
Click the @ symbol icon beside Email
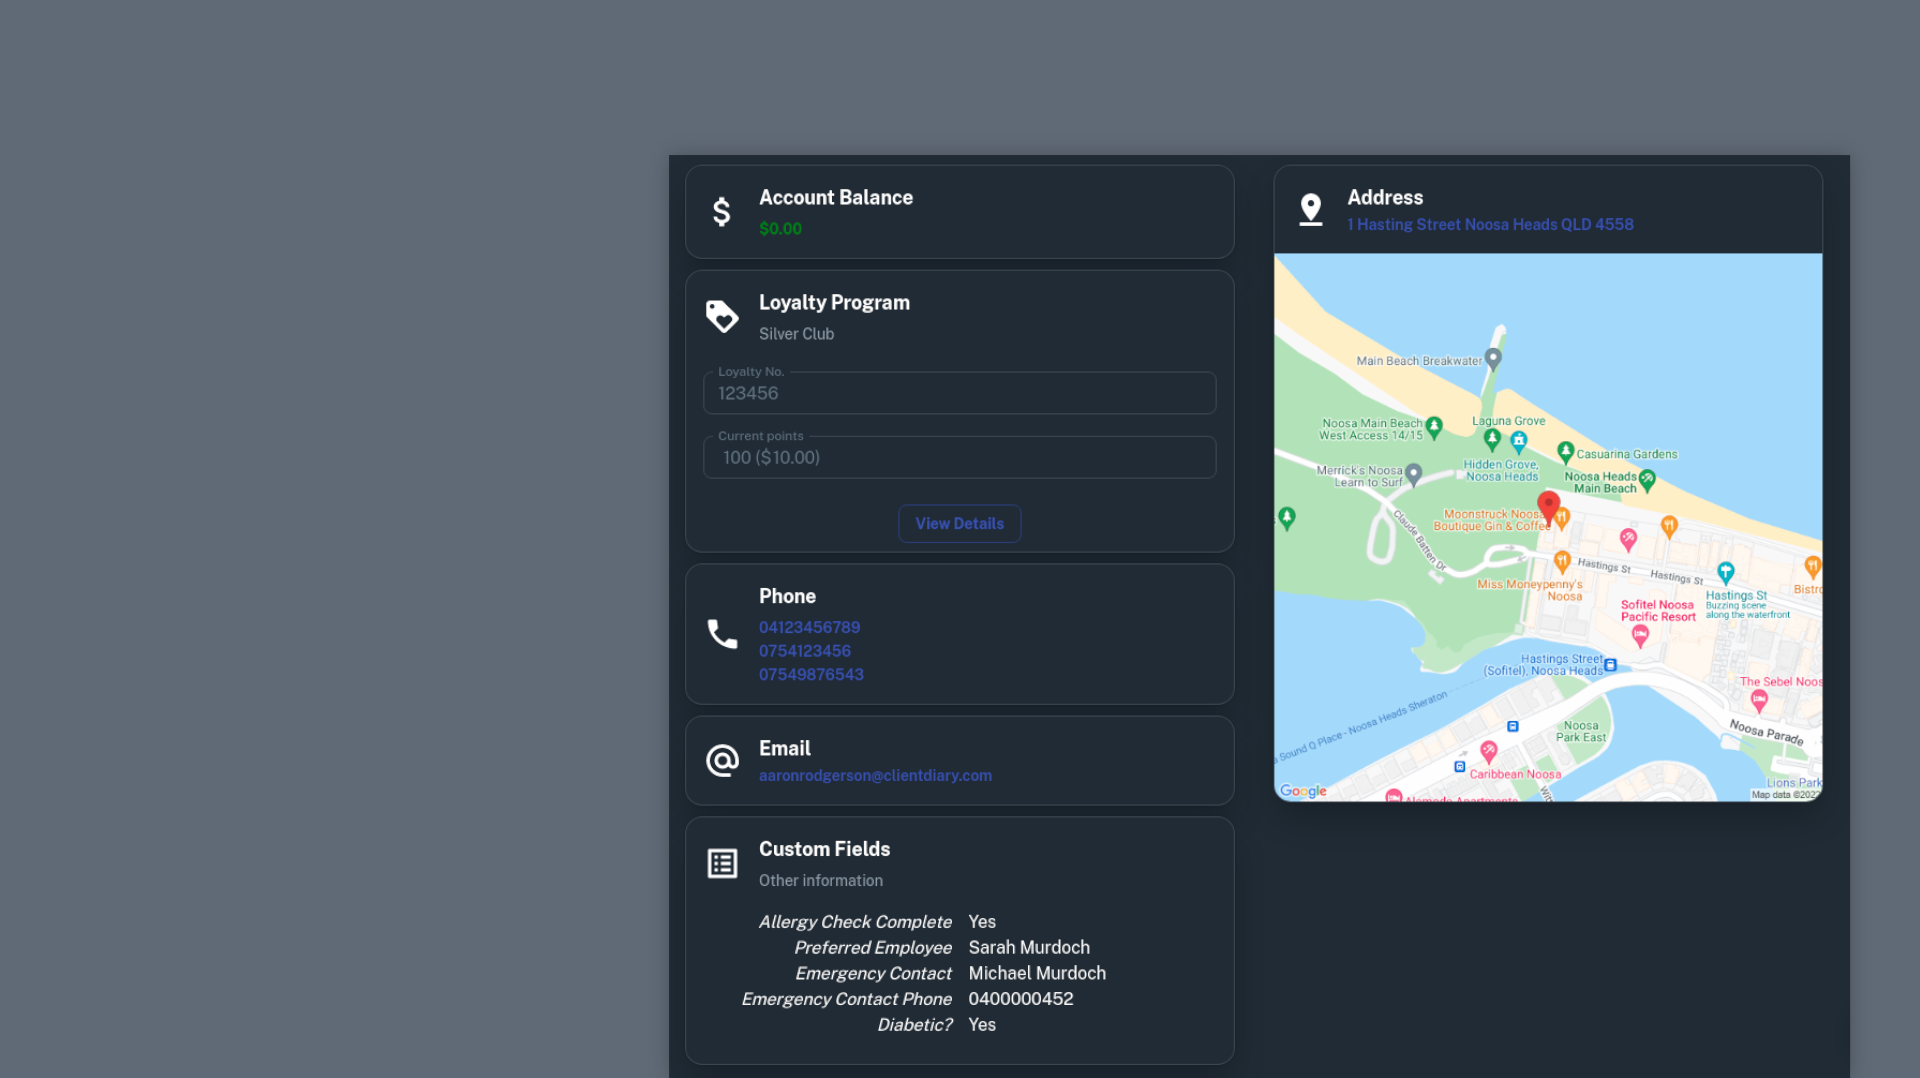[x=722, y=760]
